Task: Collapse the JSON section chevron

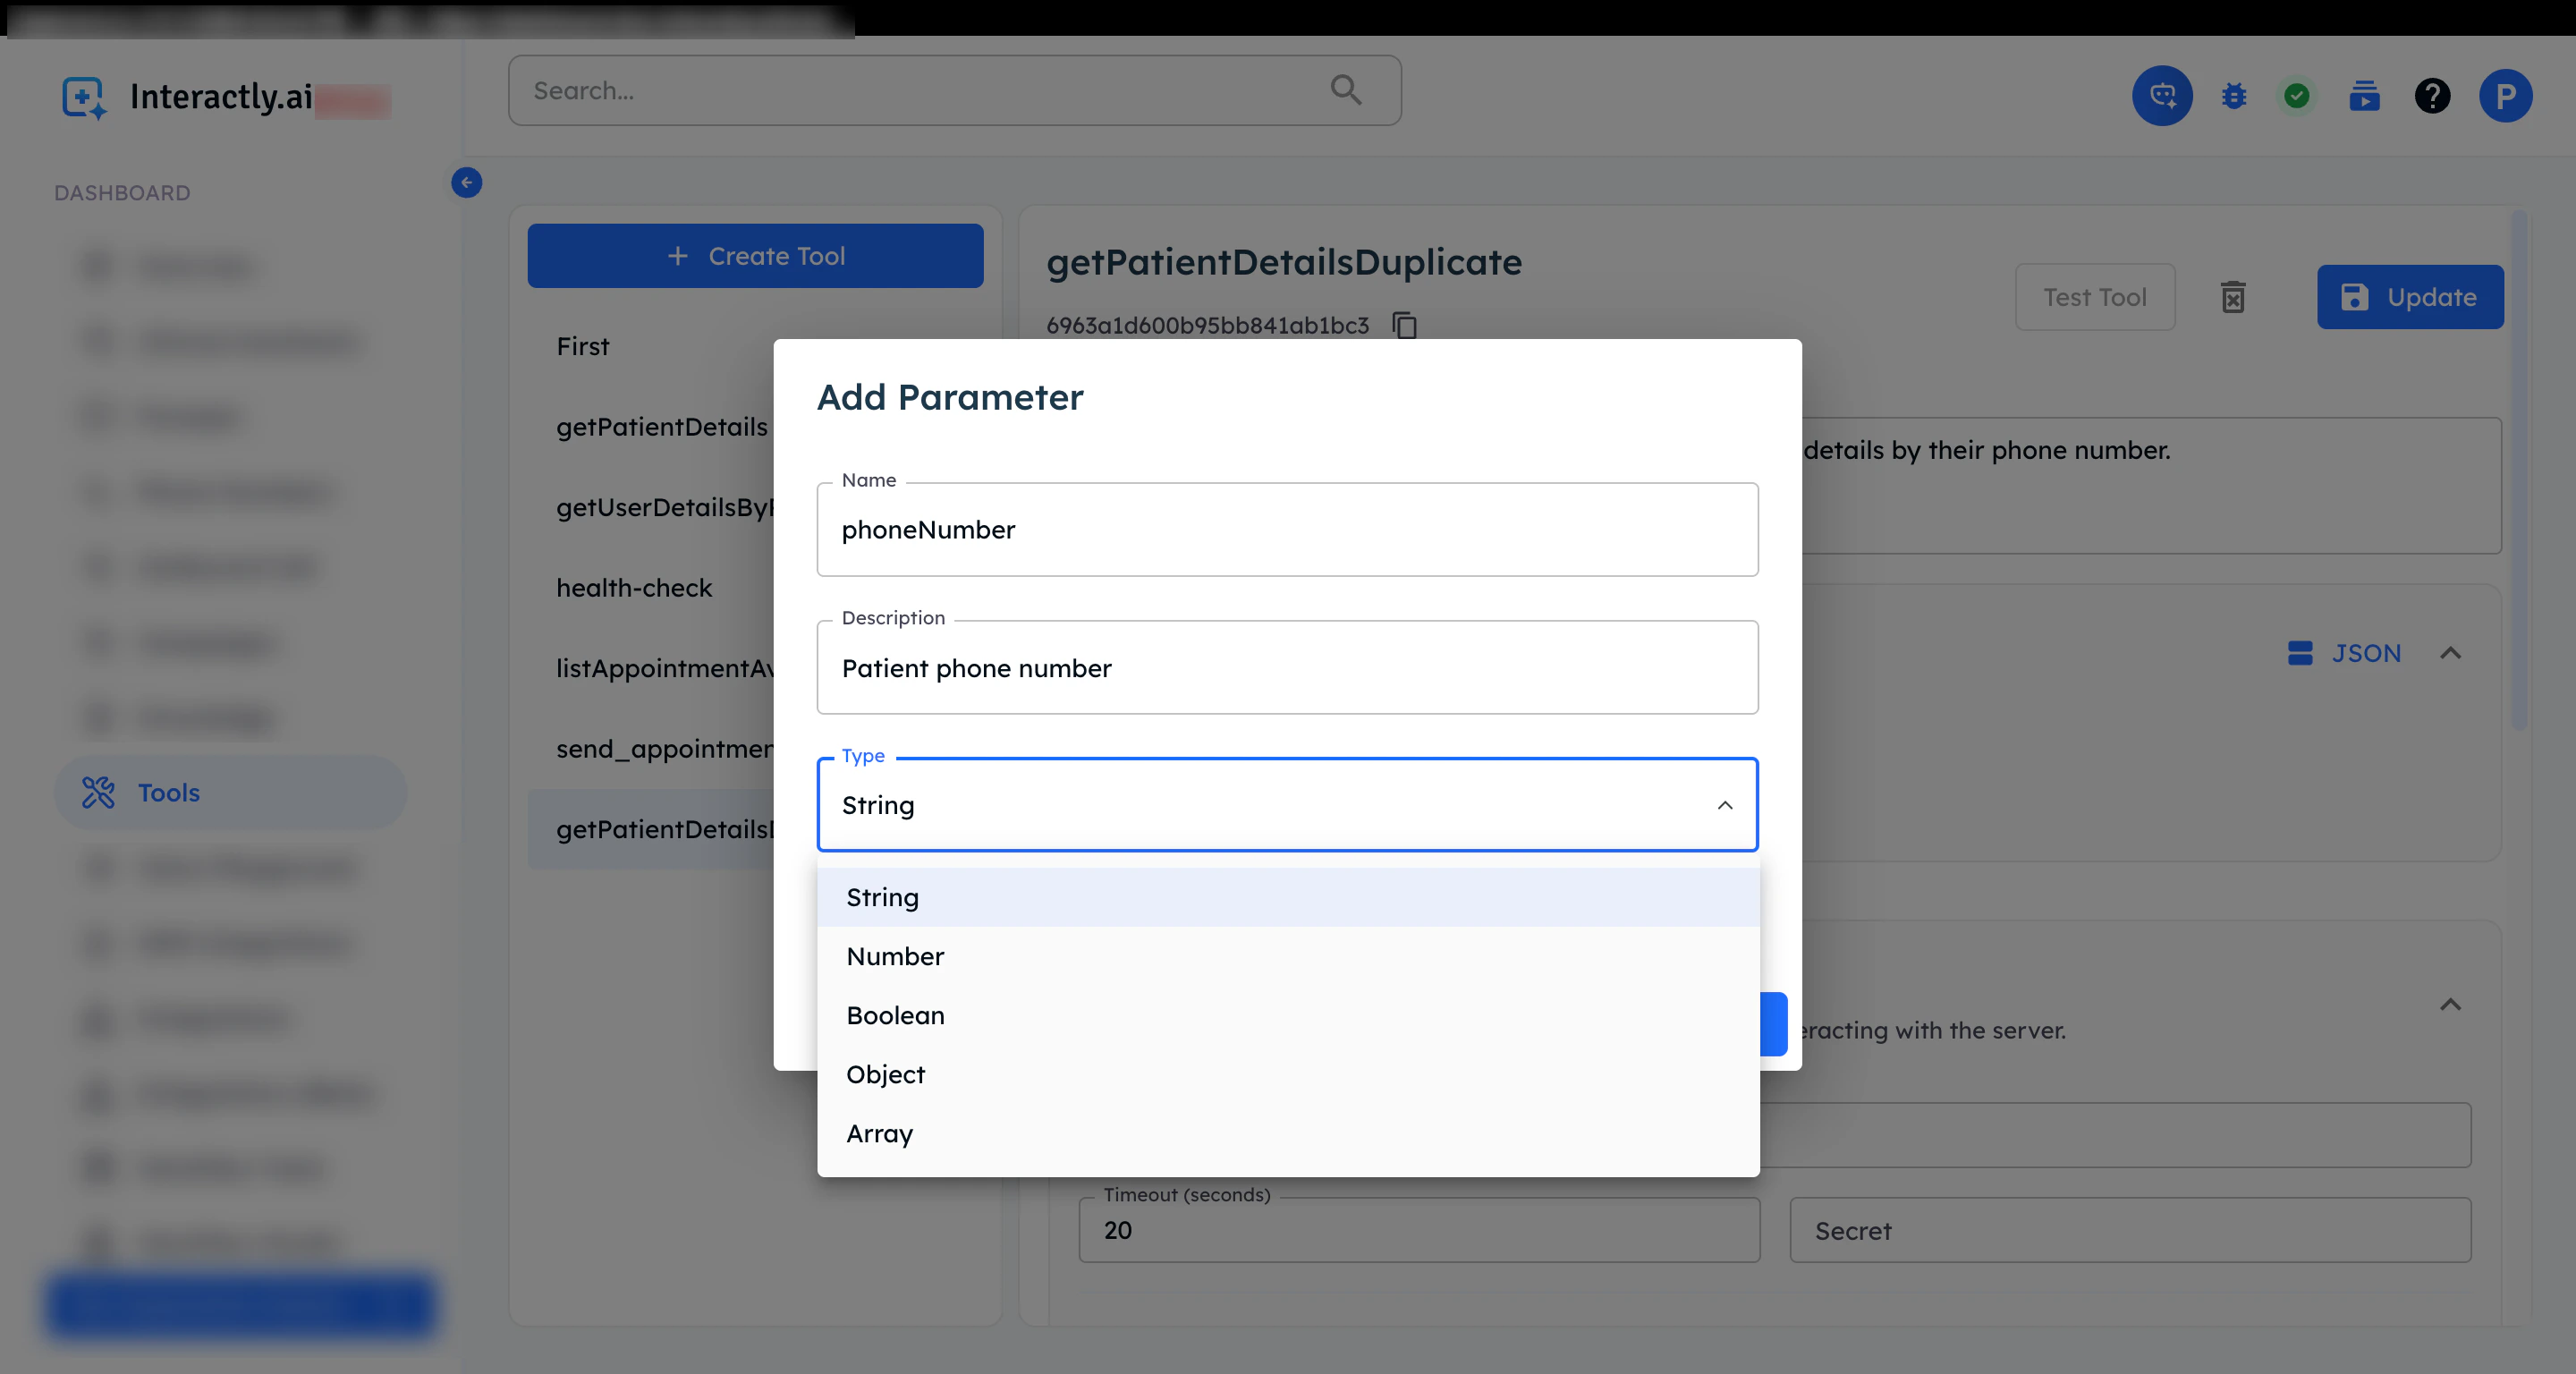Action: pyautogui.click(x=2450, y=653)
